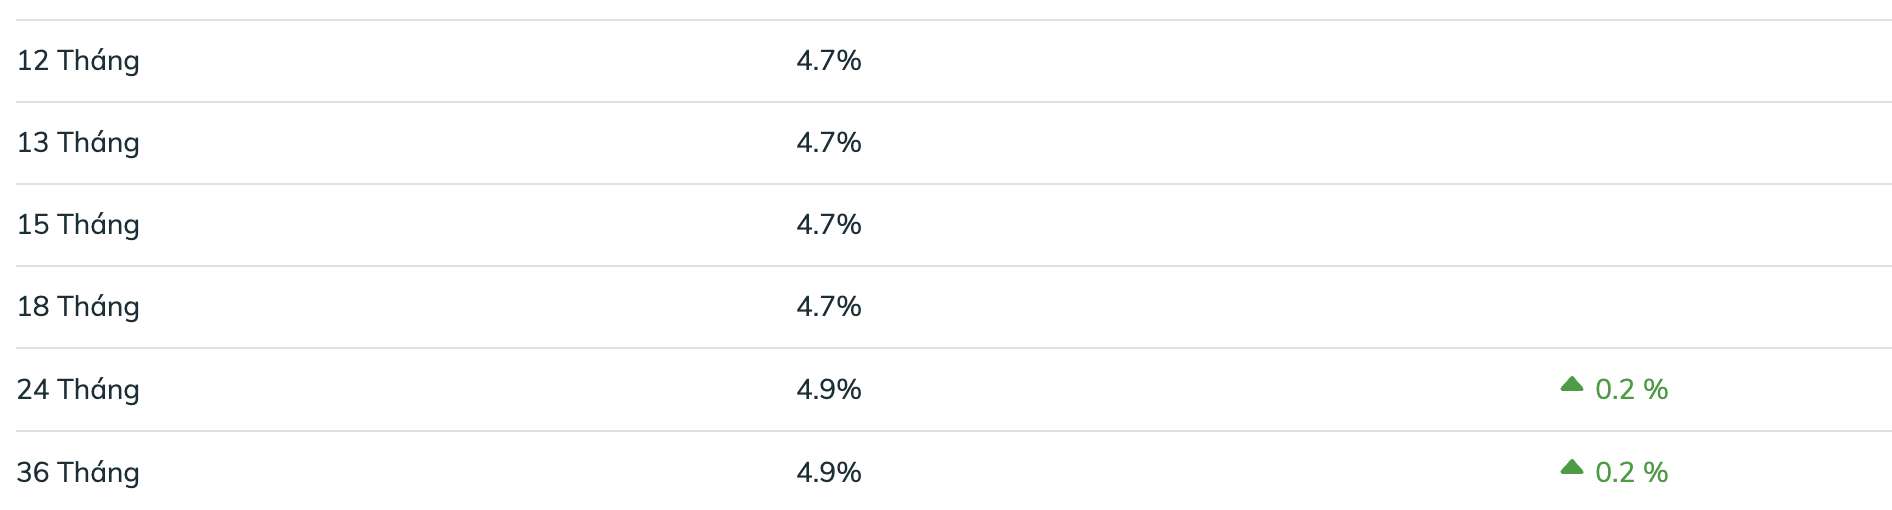Select the 36 Tháng term label
1892x510 pixels.
(x=78, y=473)
